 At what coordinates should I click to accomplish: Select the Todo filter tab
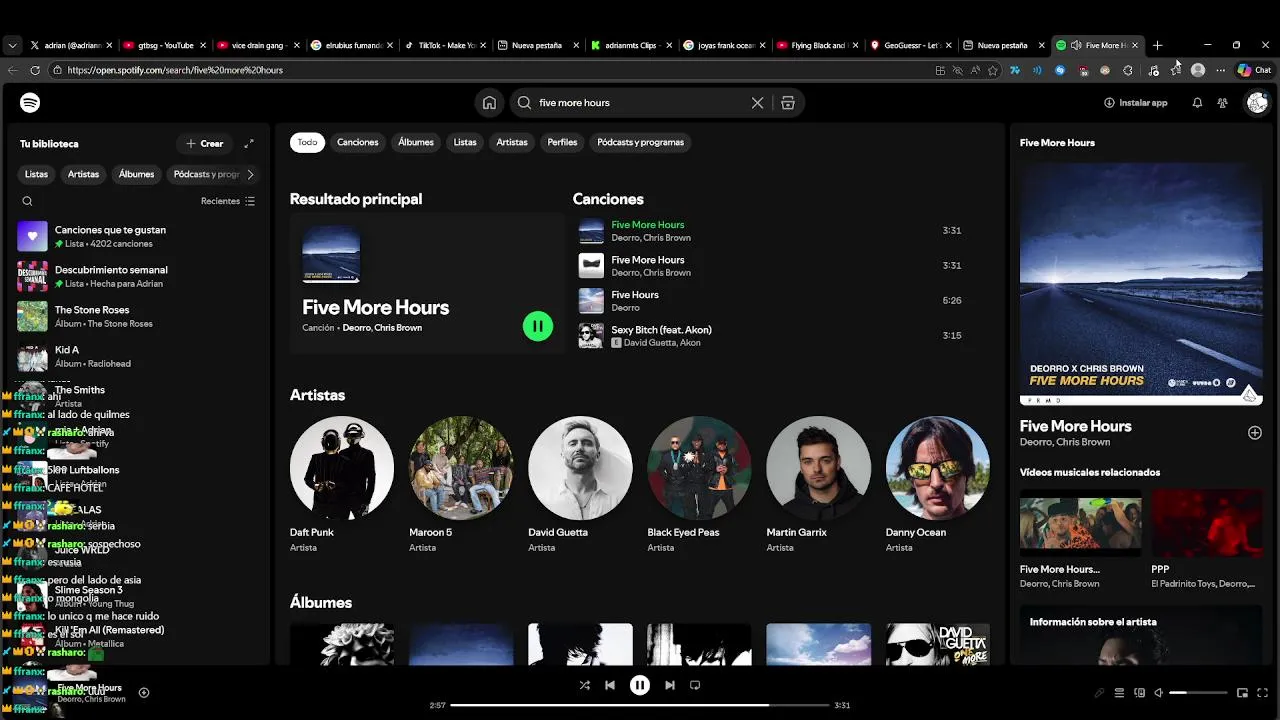coord(307,142)
